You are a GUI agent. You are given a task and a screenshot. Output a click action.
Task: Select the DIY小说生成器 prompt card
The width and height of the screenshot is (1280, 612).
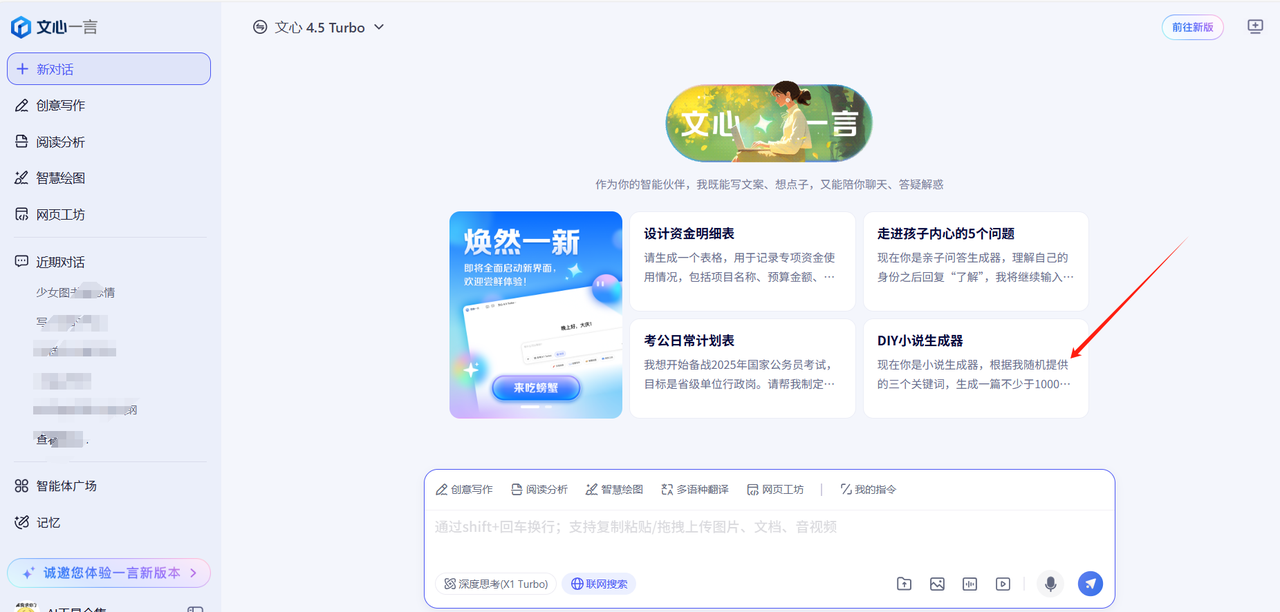click(976, 368)
